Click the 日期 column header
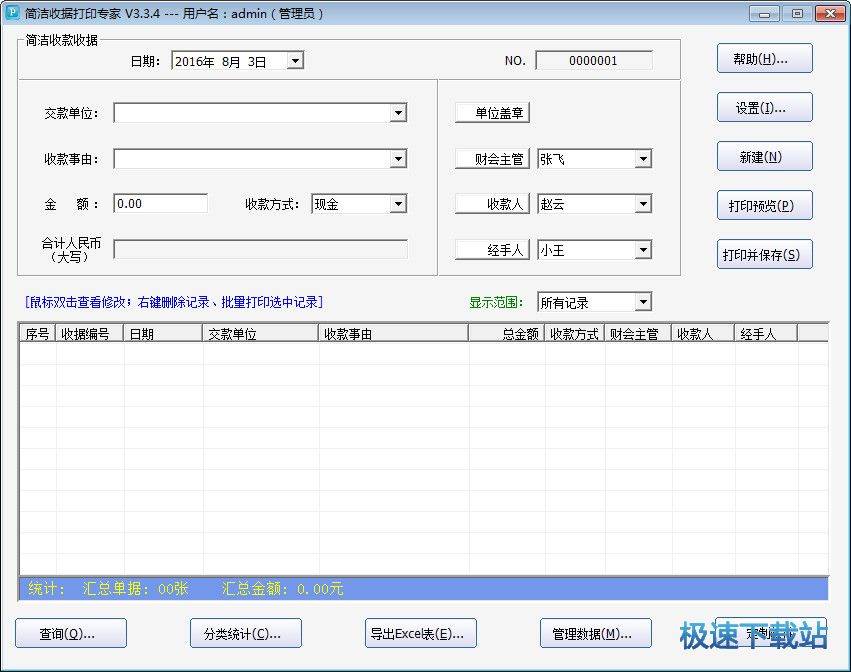The height and width of the screenshot is (672, 851). point(163,333)
